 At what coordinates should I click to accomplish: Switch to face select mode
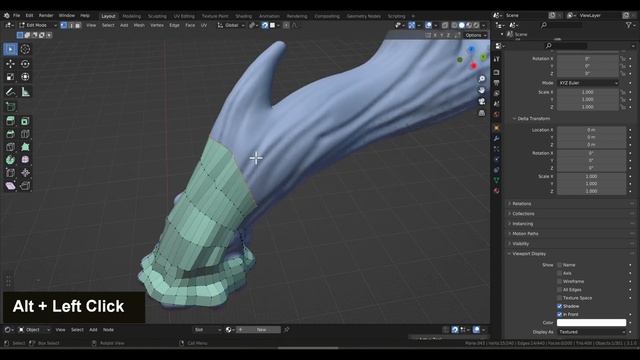(78, 25)
